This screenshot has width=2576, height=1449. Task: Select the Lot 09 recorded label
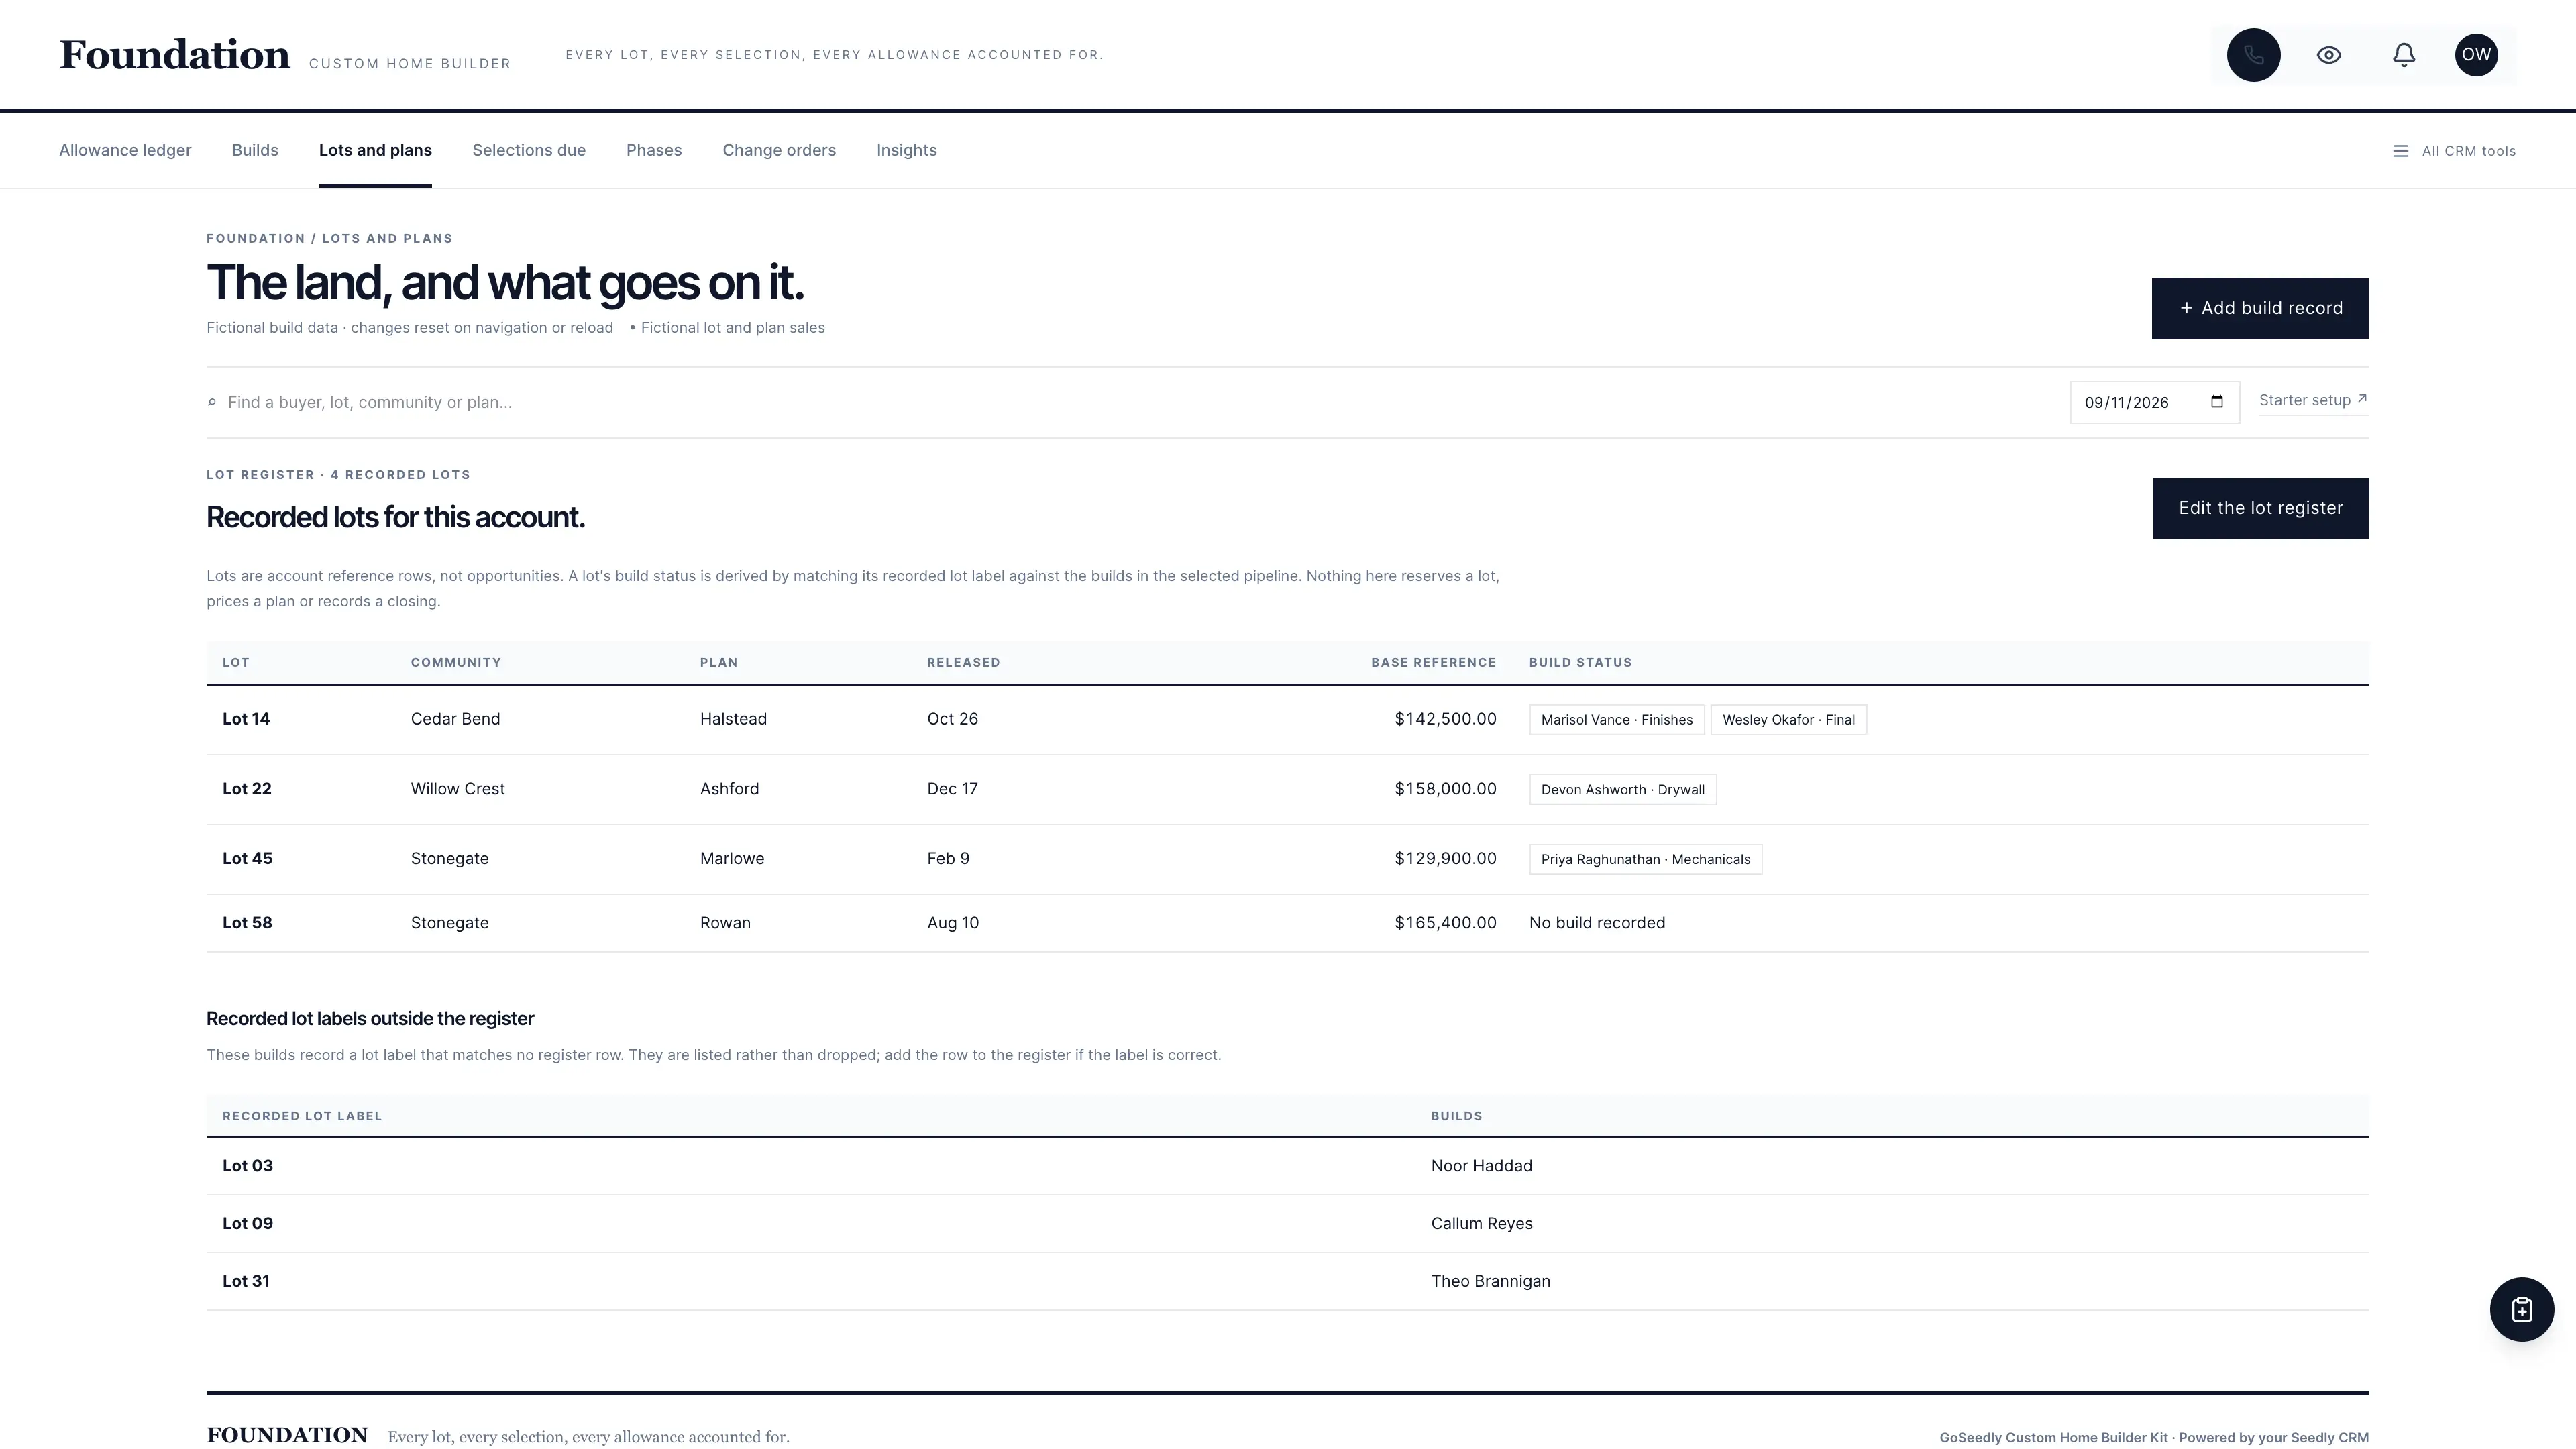(247, 1224)
